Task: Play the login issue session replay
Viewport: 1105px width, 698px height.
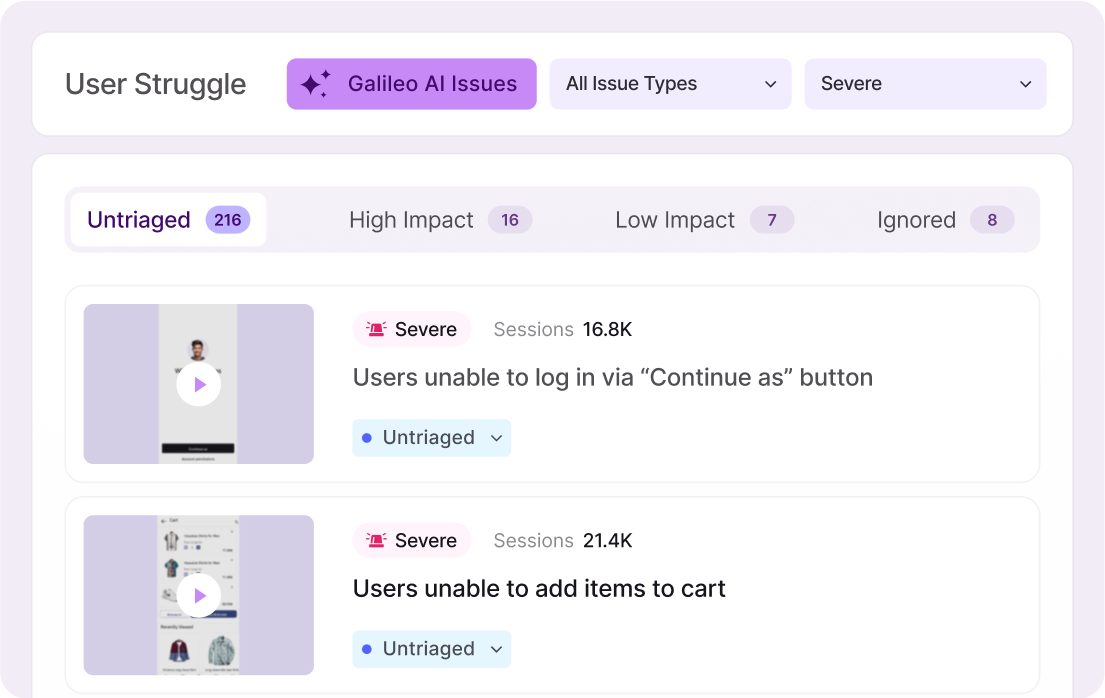Action: point(199,384)
